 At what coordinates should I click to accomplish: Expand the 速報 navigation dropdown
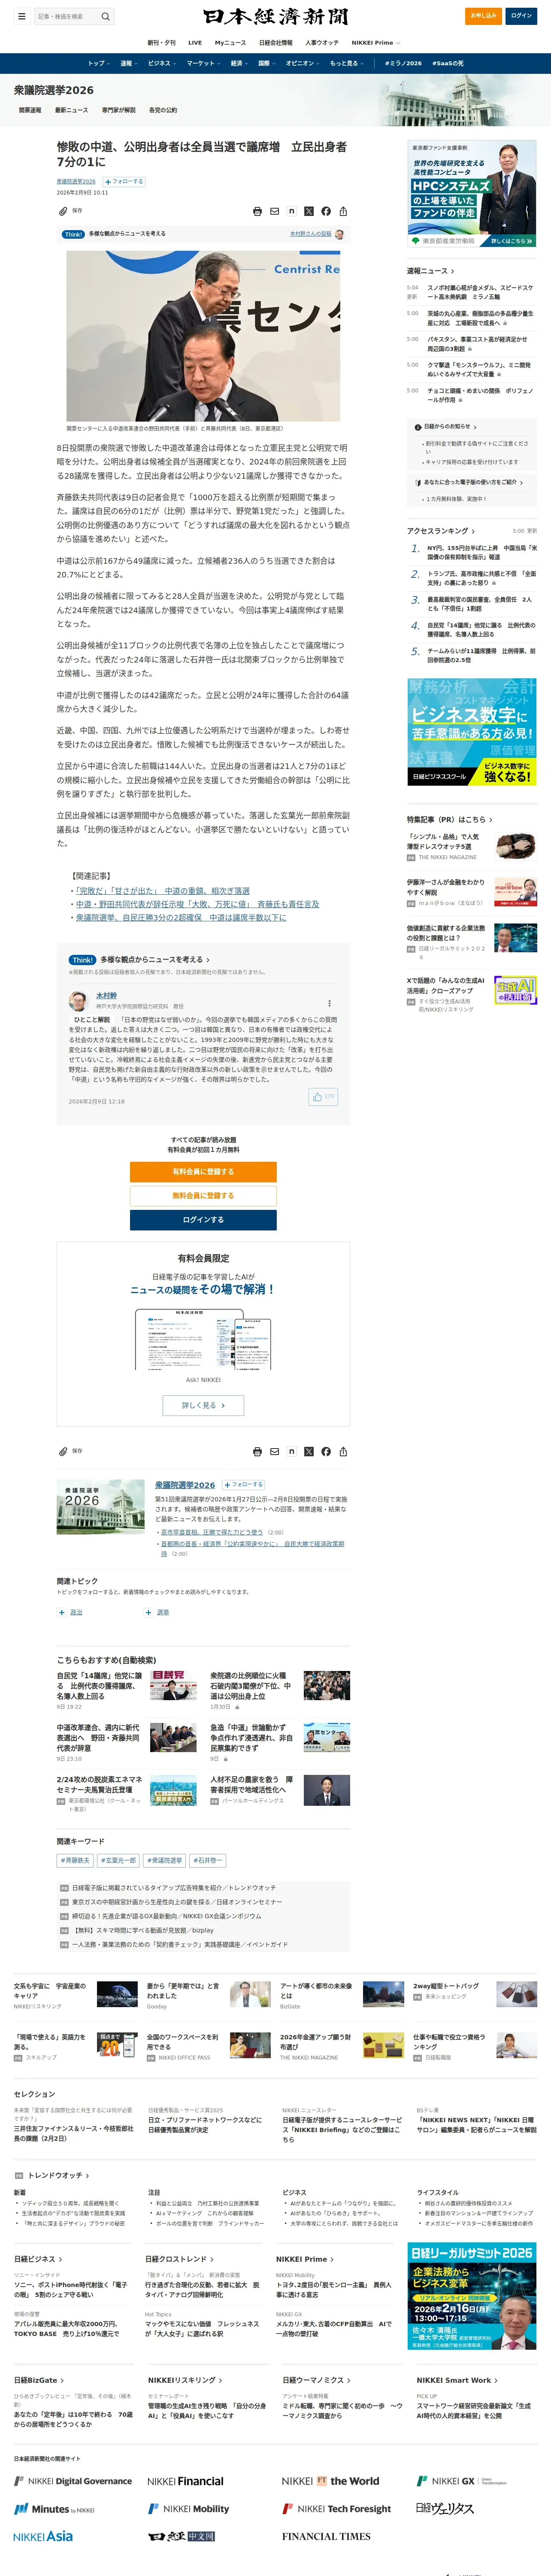click(129, 63)
